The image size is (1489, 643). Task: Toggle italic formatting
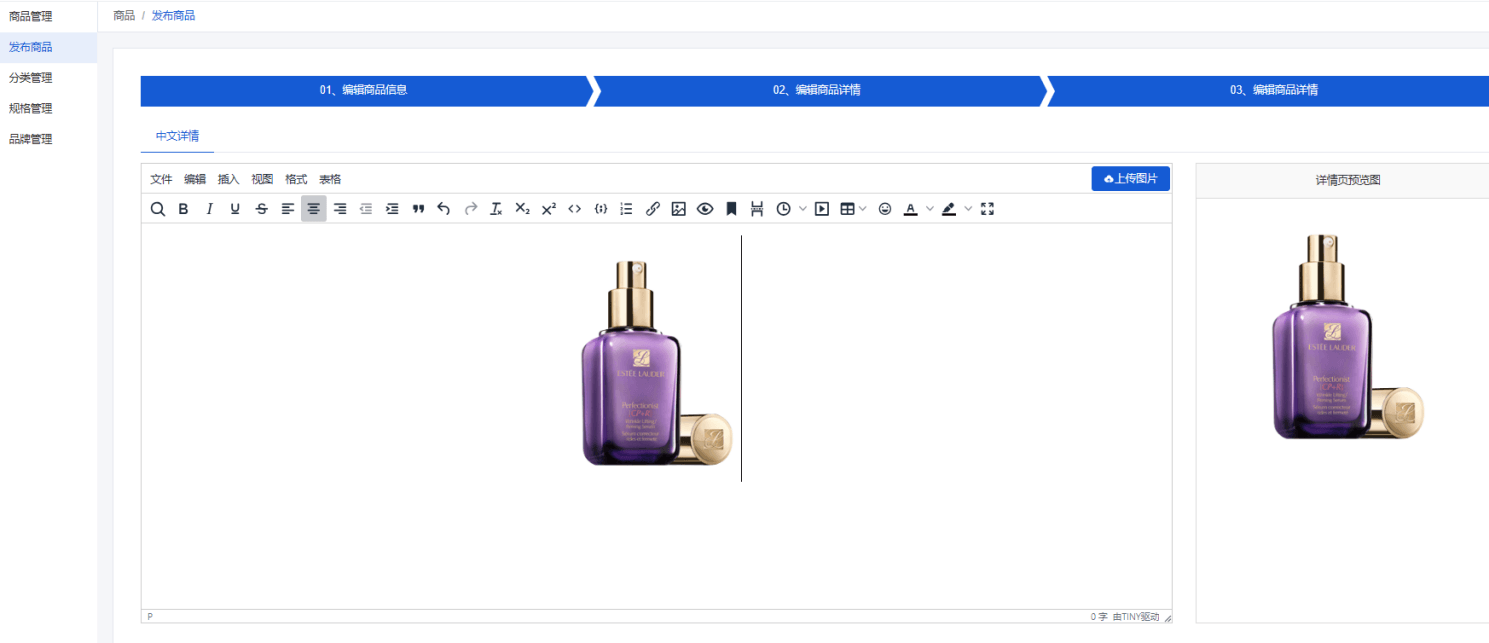[x=209, y=209]
